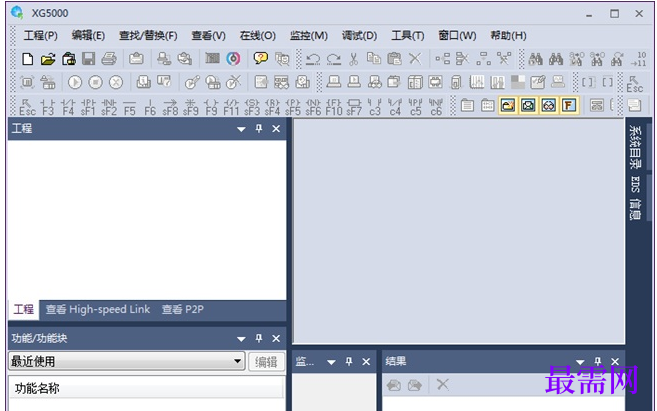The image size is (657, 411).
Task: Open 功能/功能块 panel dropdown arrow
Action: click(241, 339)
